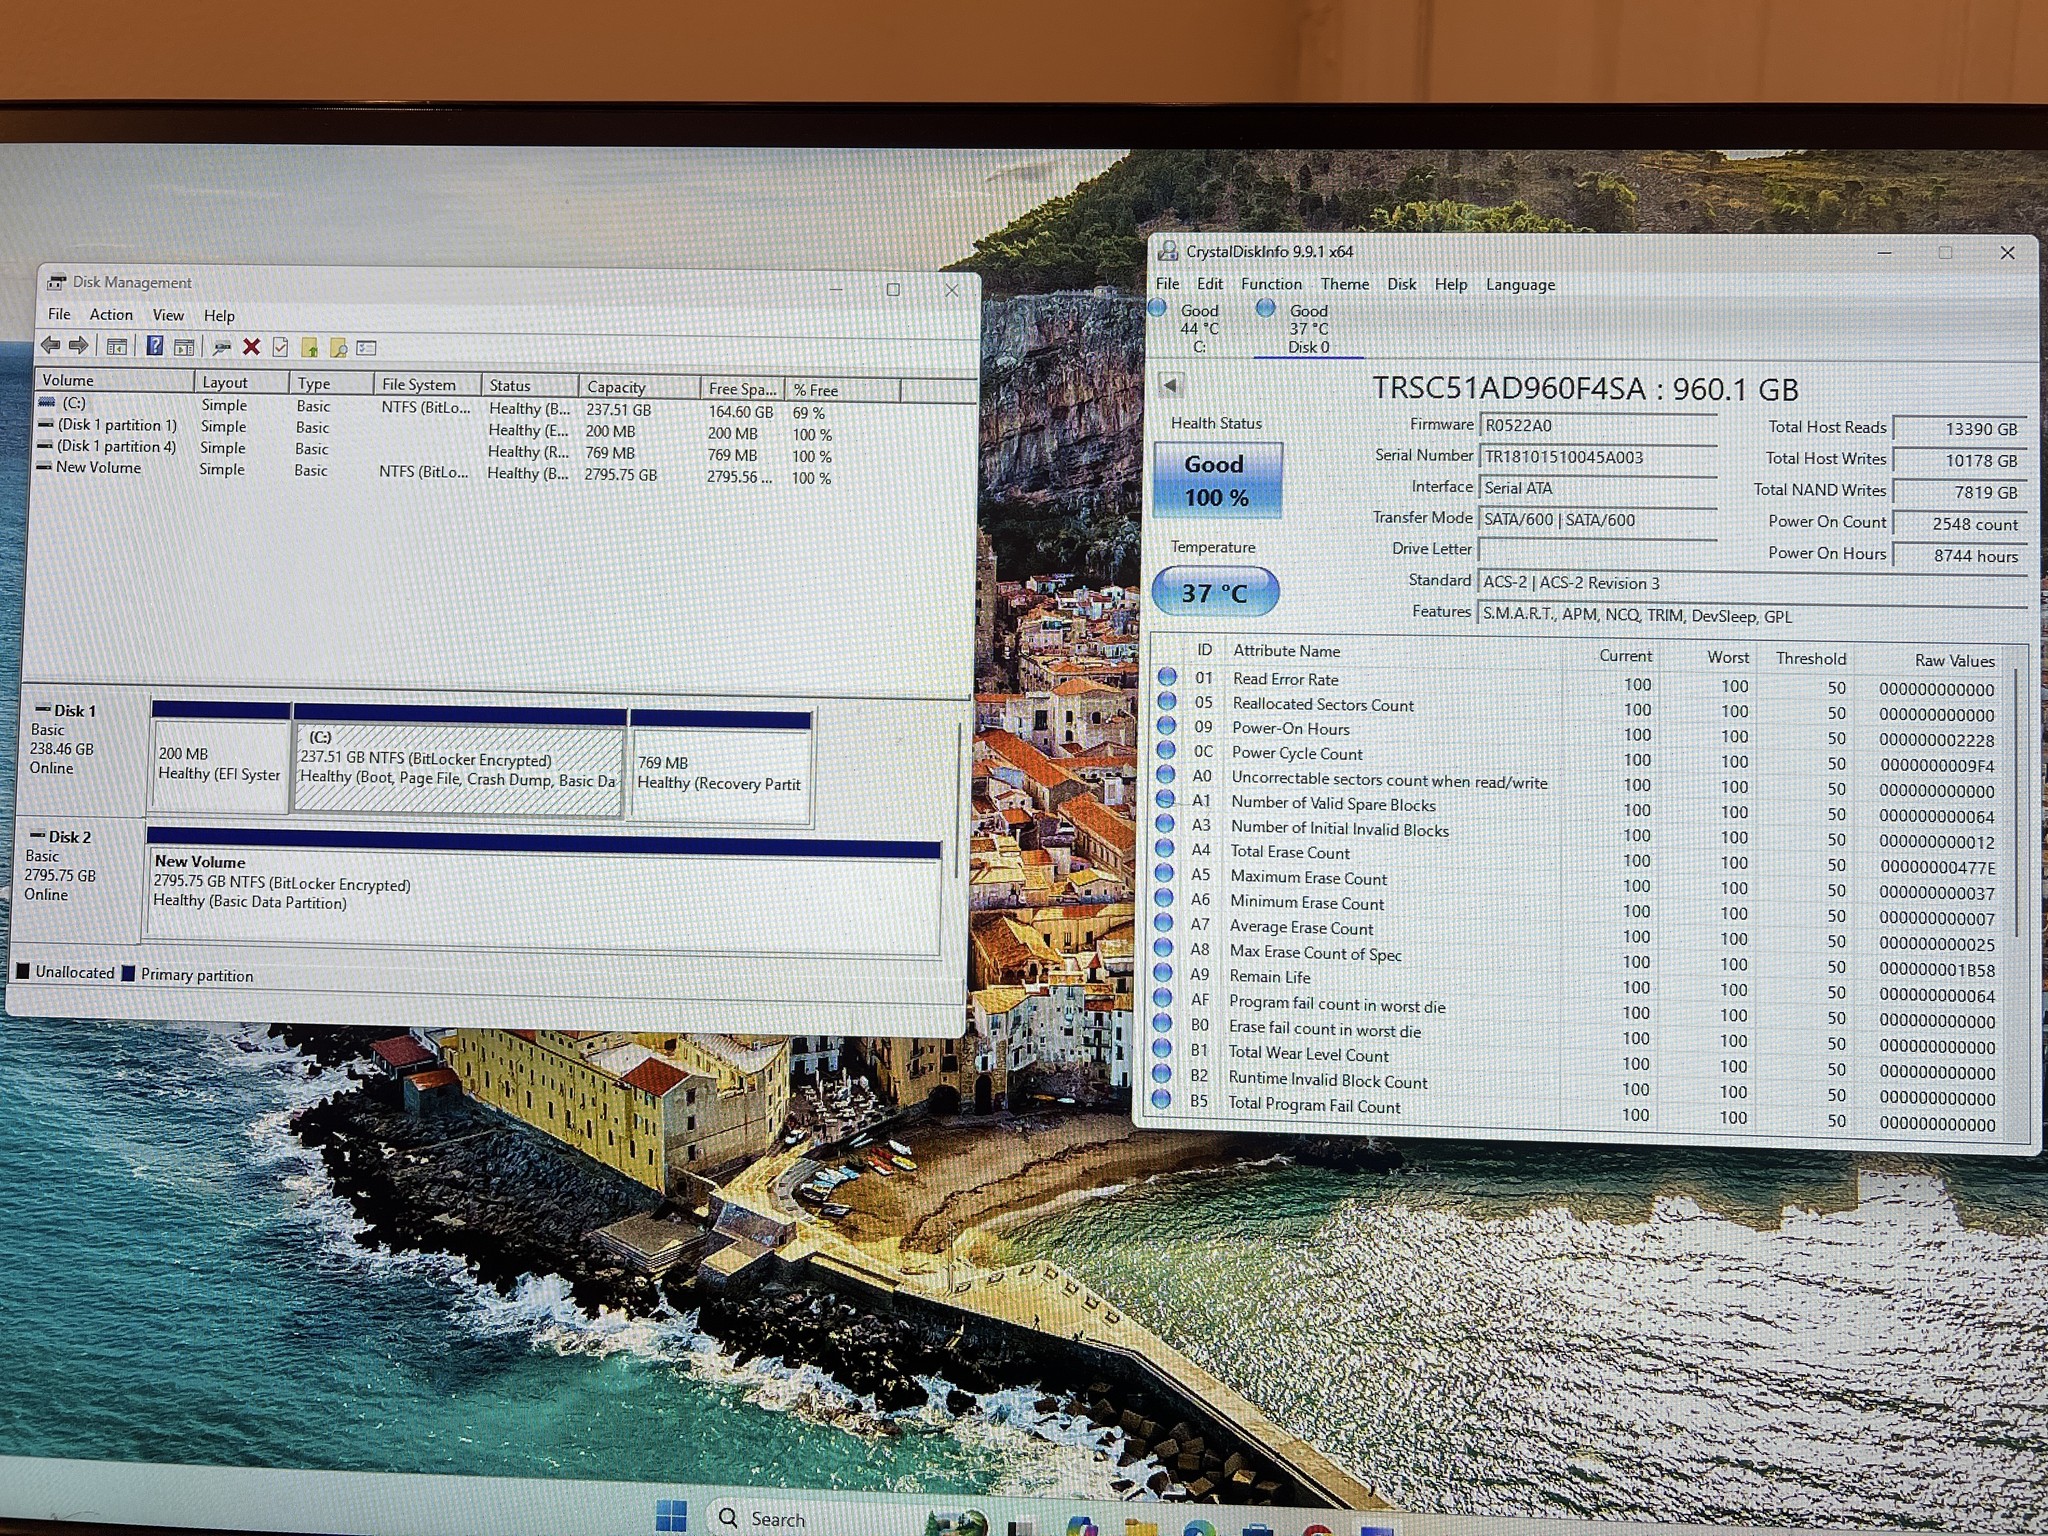Click the checklist view settings toolbar icon
2048x1536 pixels.
(x=367, y=348)
